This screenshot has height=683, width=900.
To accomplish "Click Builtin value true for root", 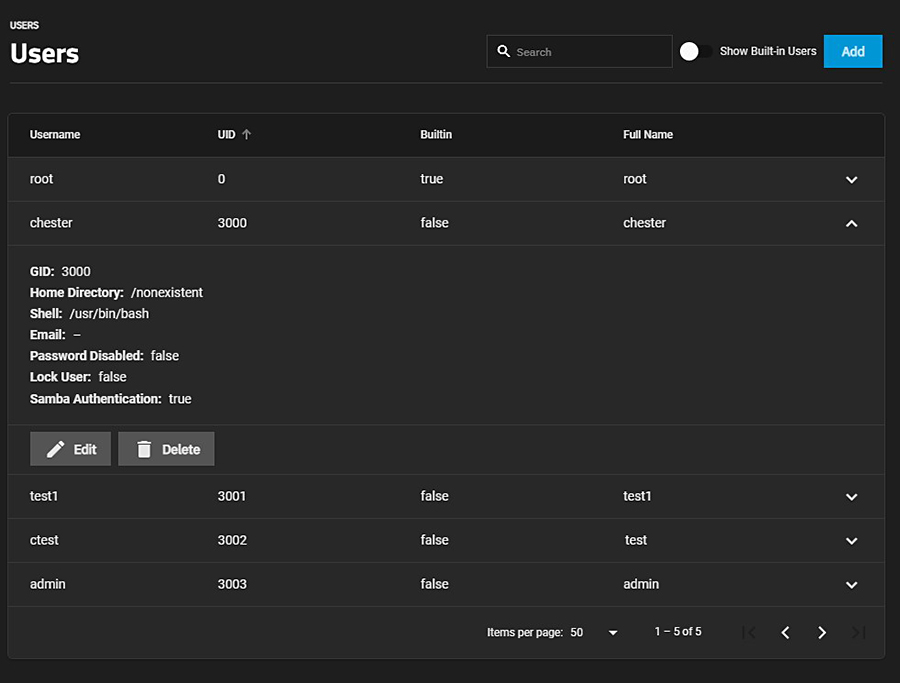I will (x=432, y=179).
